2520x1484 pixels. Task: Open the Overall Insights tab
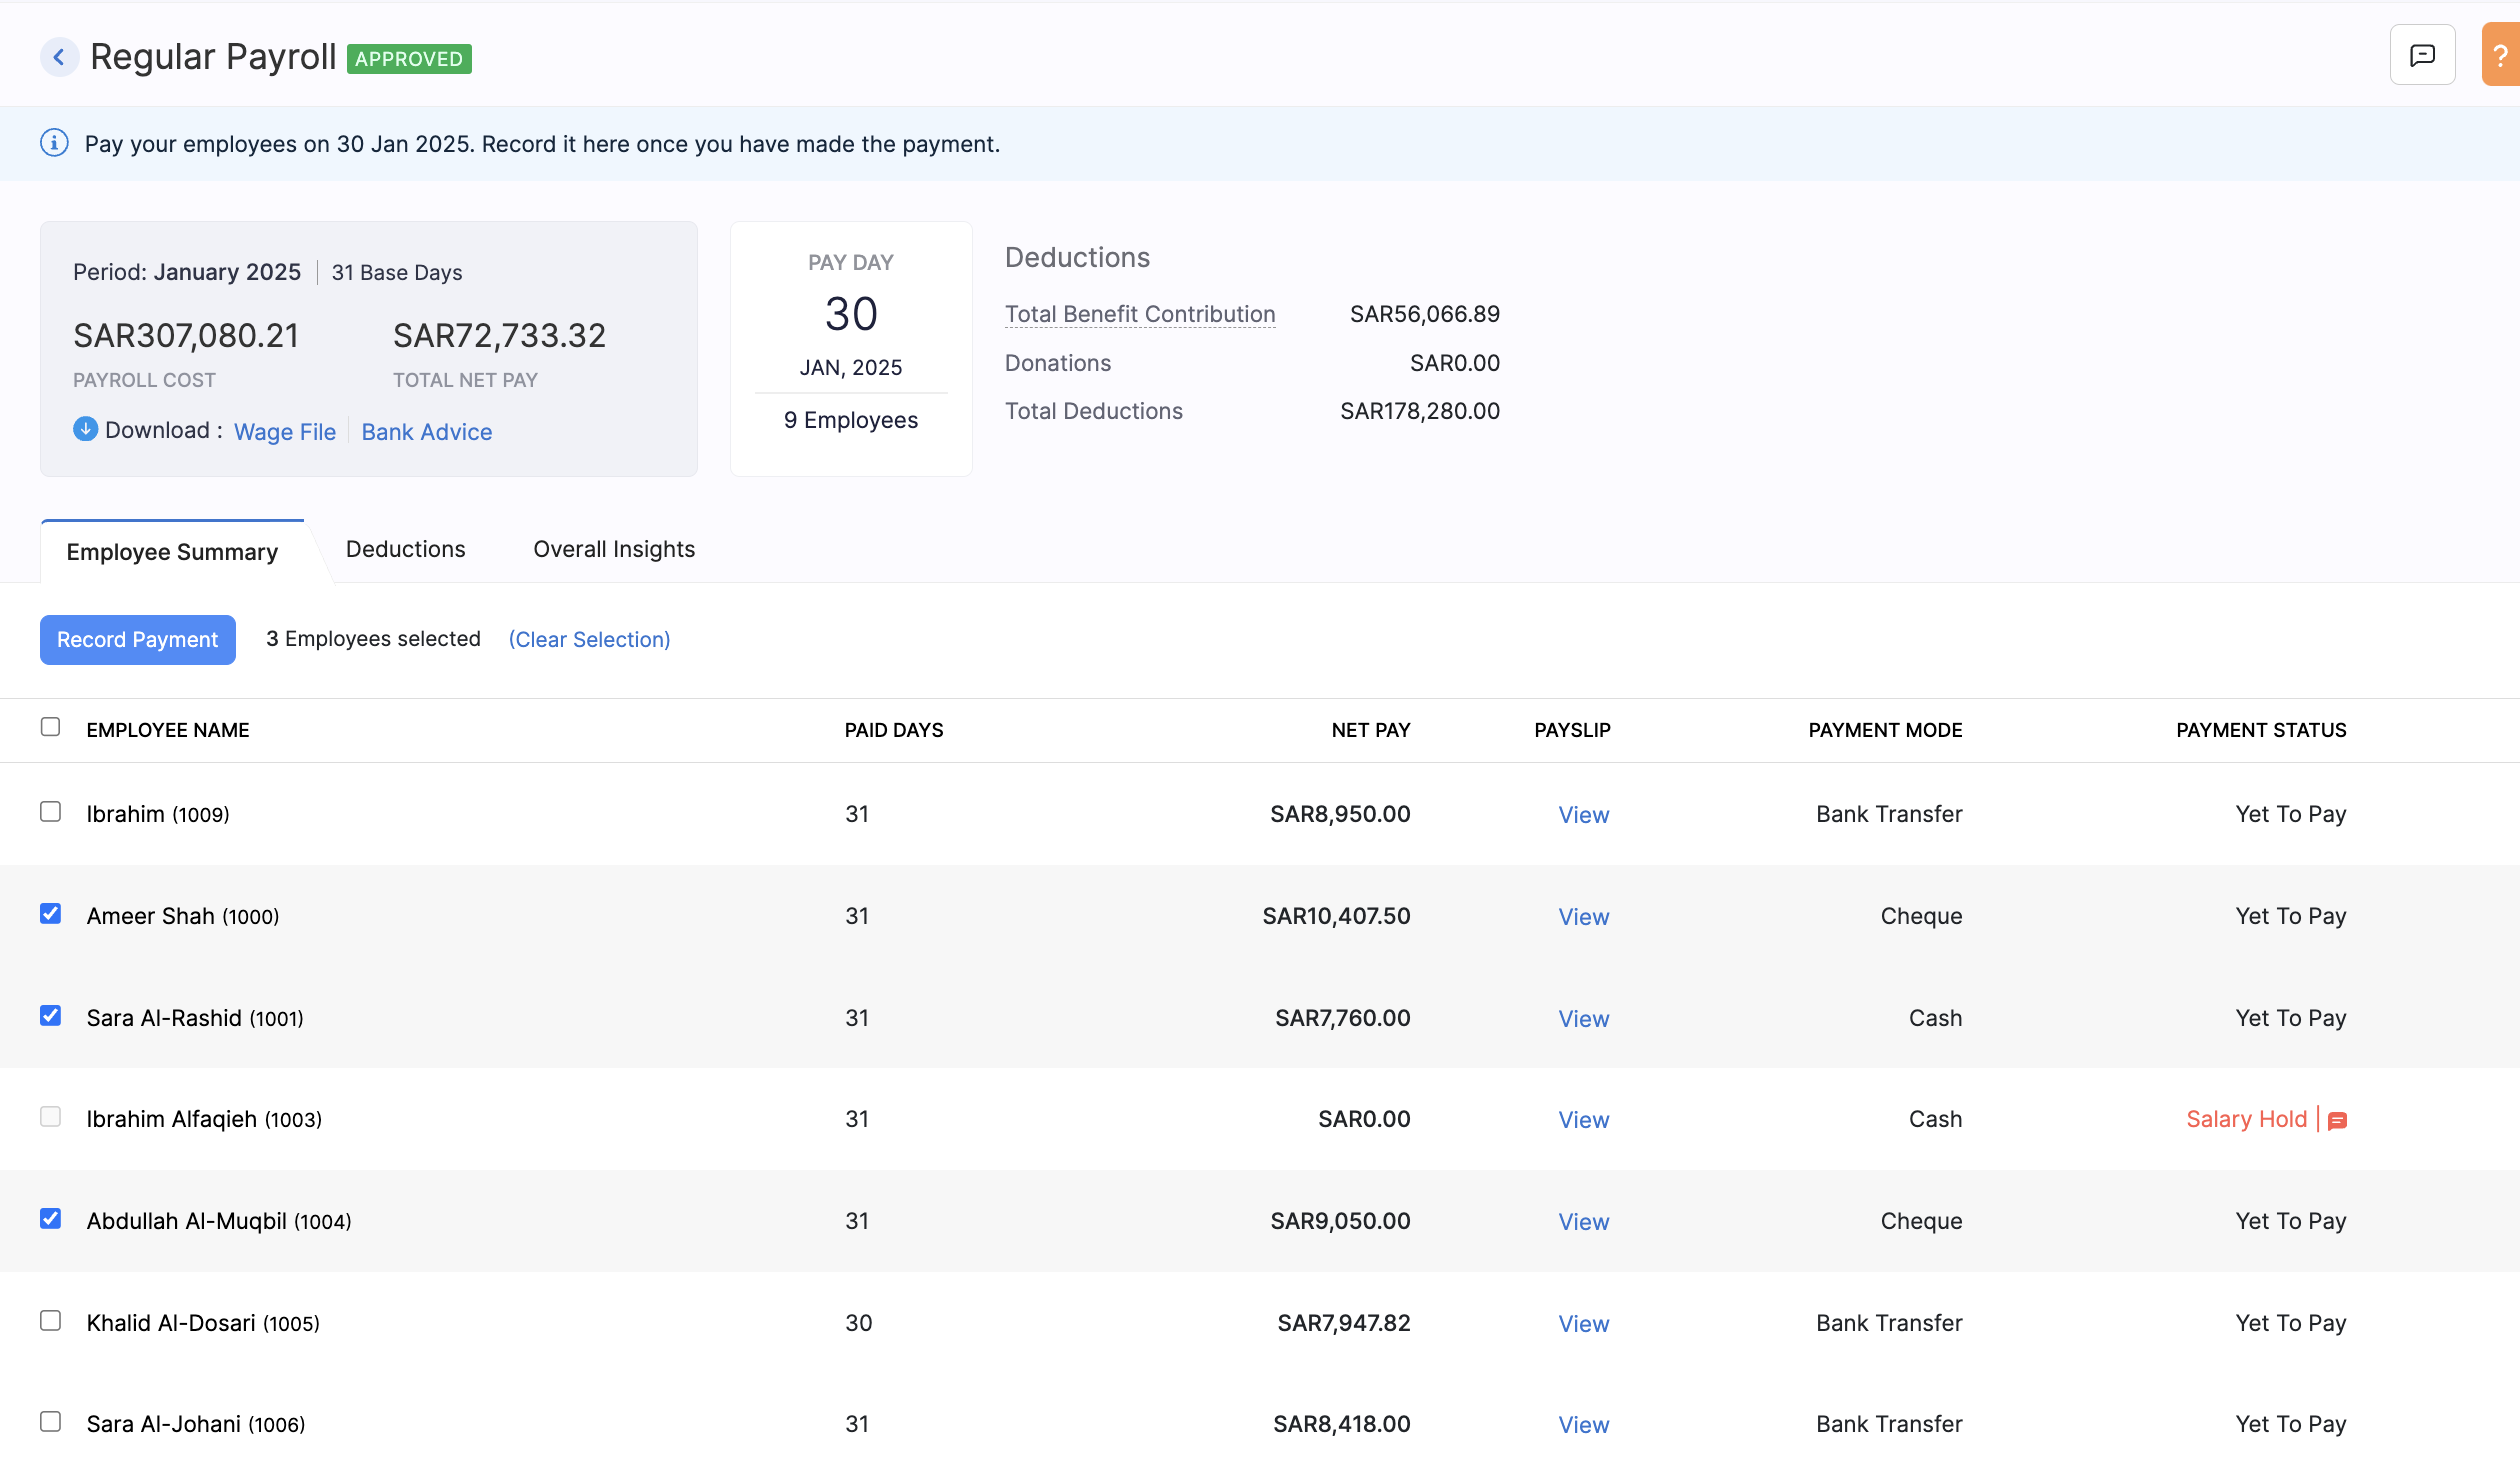[613, 549]
